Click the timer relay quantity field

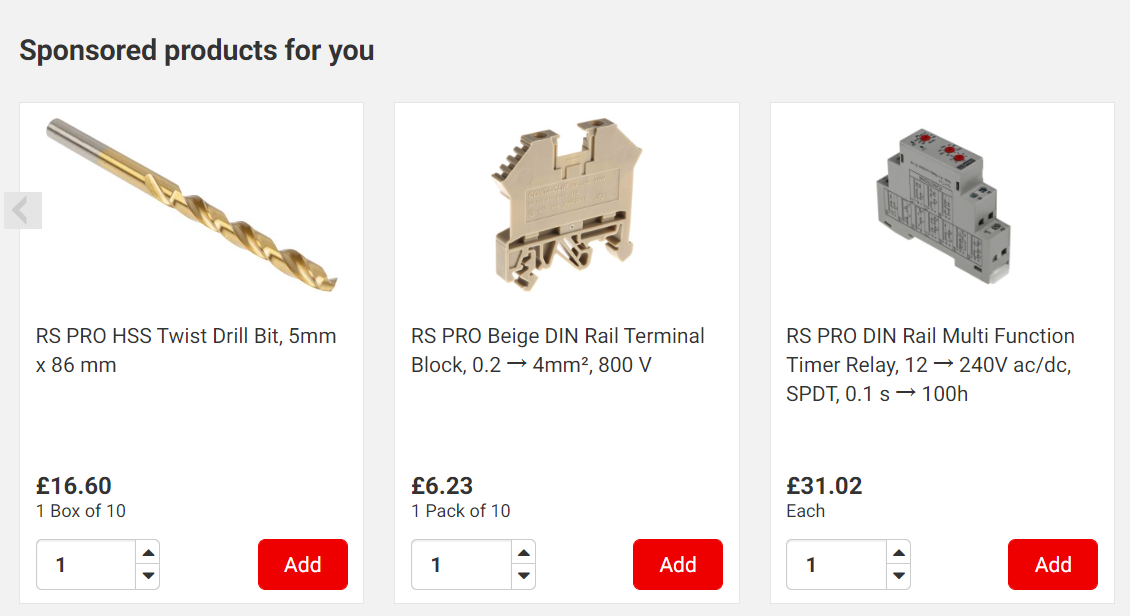coord(835,565)
